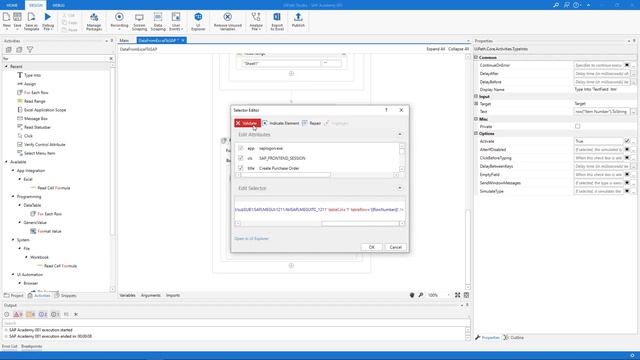Image resolution: width=640 pixels, height=360 pixels.
Task: Click the New file icon in ribbon
Action: tap(7, 17)
